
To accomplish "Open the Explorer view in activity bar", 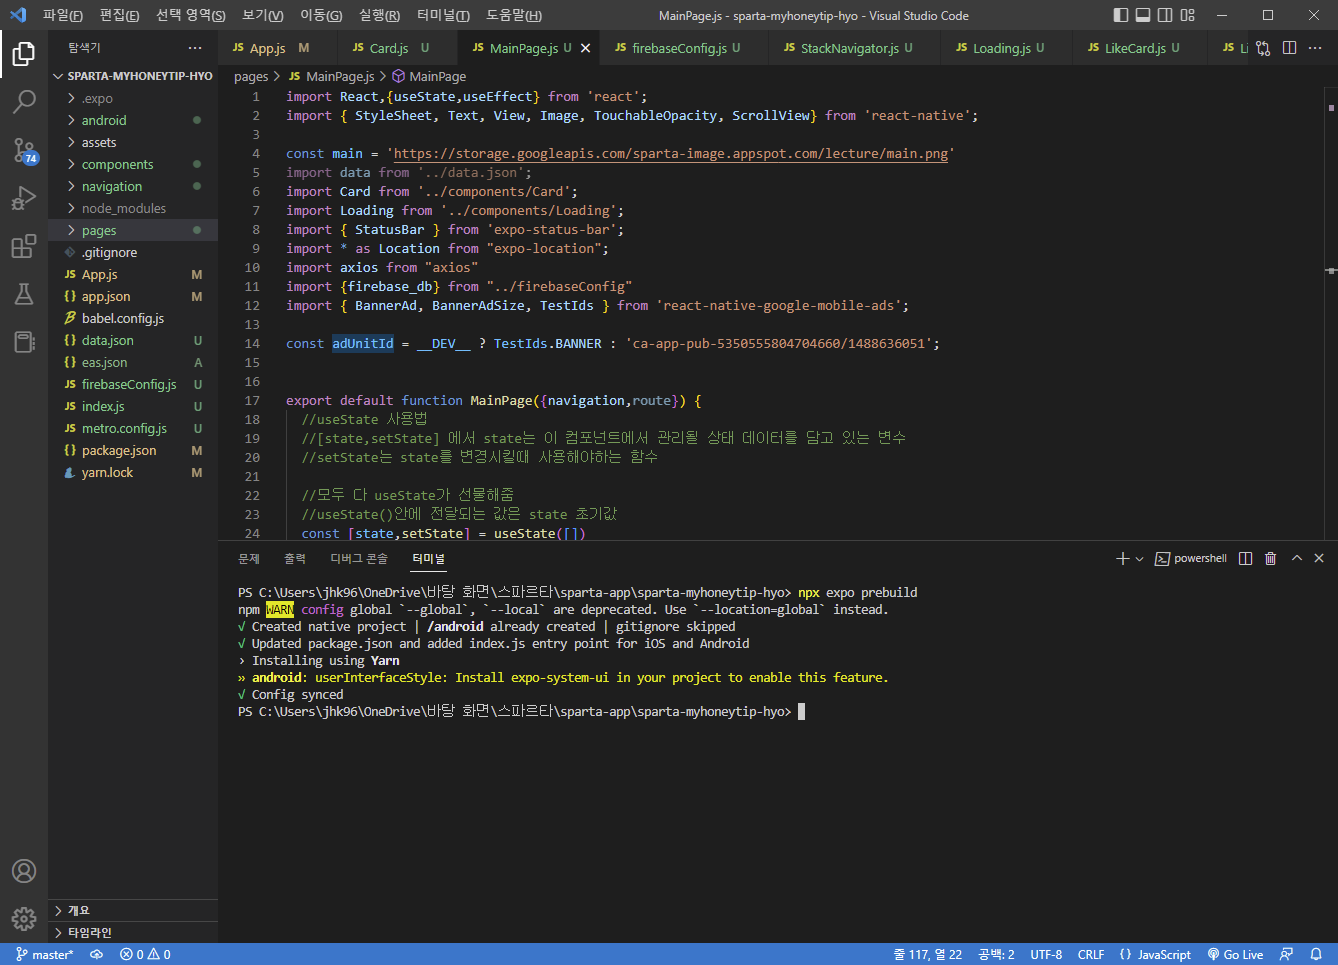I will click(x=24, y=53).
